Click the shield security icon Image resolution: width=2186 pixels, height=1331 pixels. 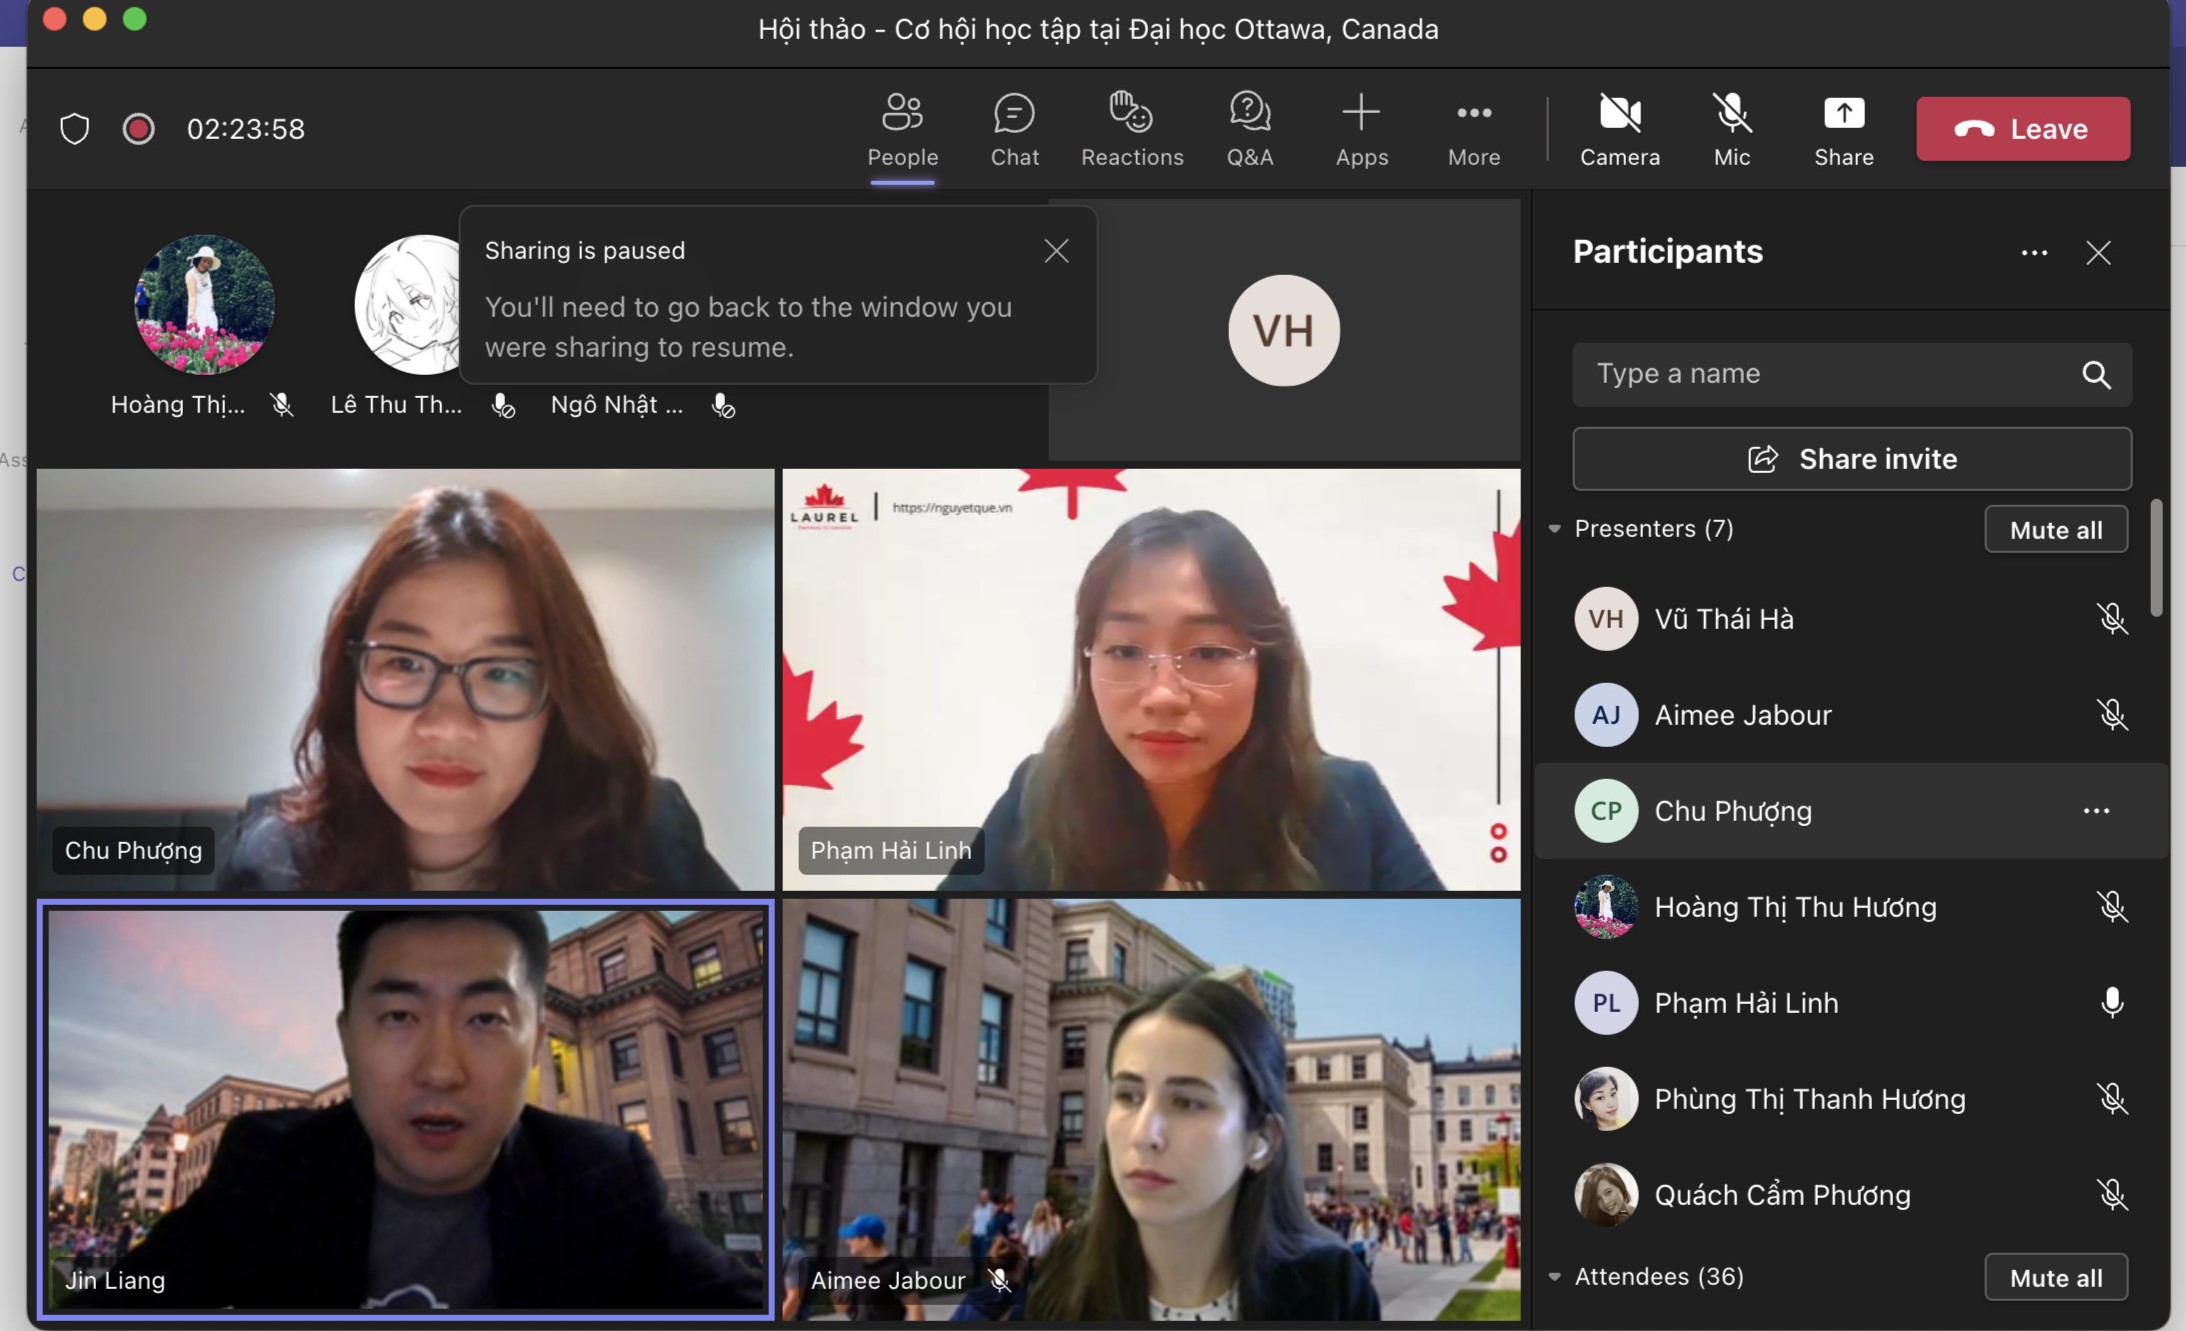tap(75, 129)
